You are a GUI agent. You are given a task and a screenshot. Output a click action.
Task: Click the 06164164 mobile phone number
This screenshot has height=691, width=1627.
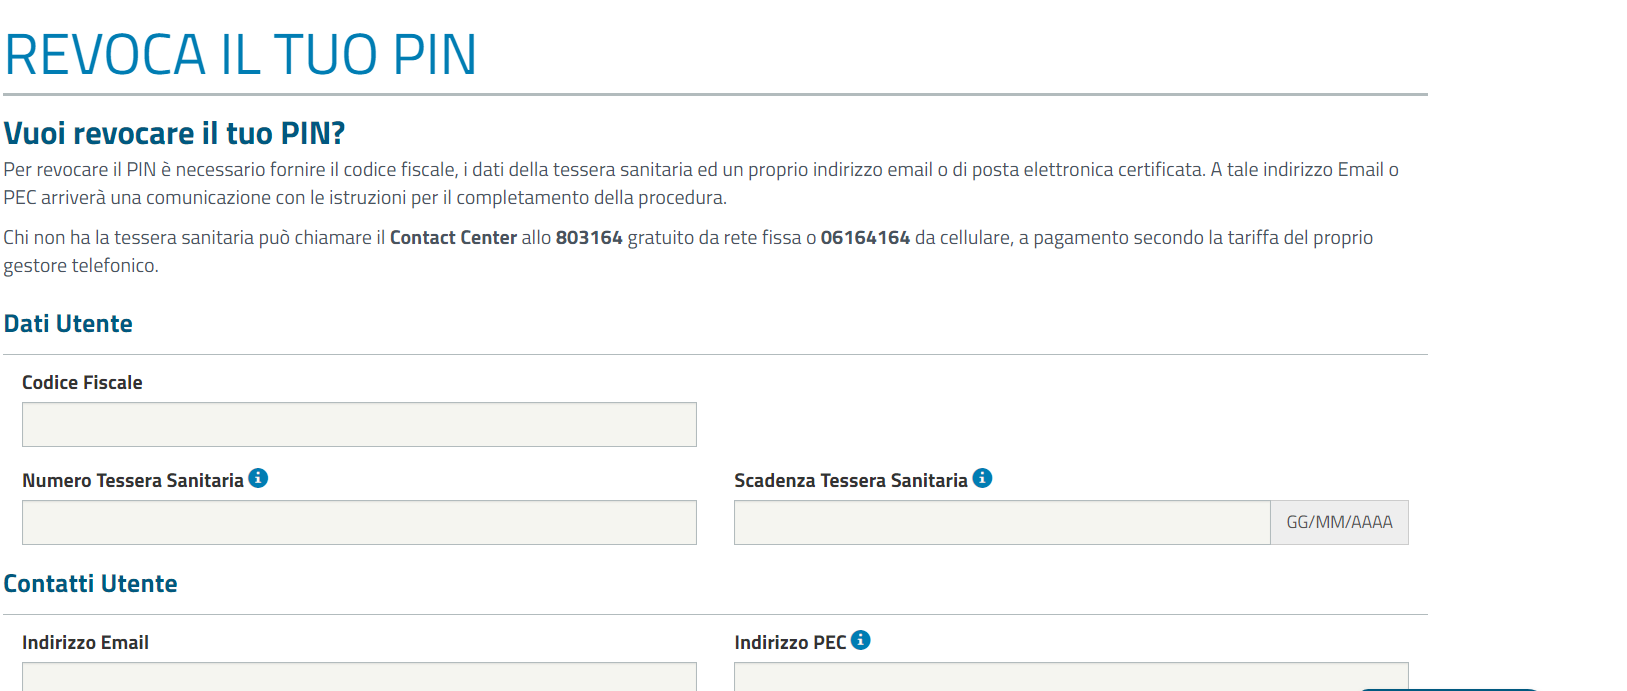point(865,238)
